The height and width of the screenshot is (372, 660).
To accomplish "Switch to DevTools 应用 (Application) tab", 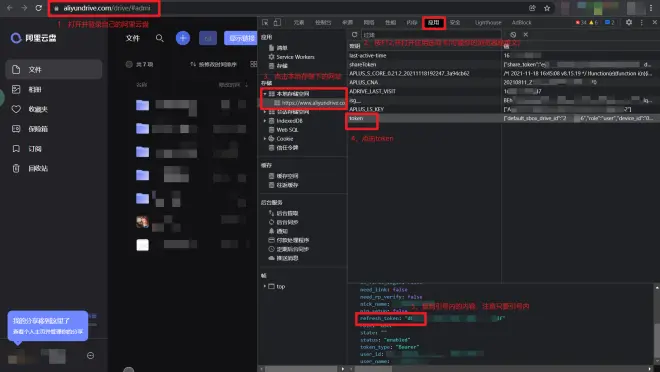I will point(434,23).
